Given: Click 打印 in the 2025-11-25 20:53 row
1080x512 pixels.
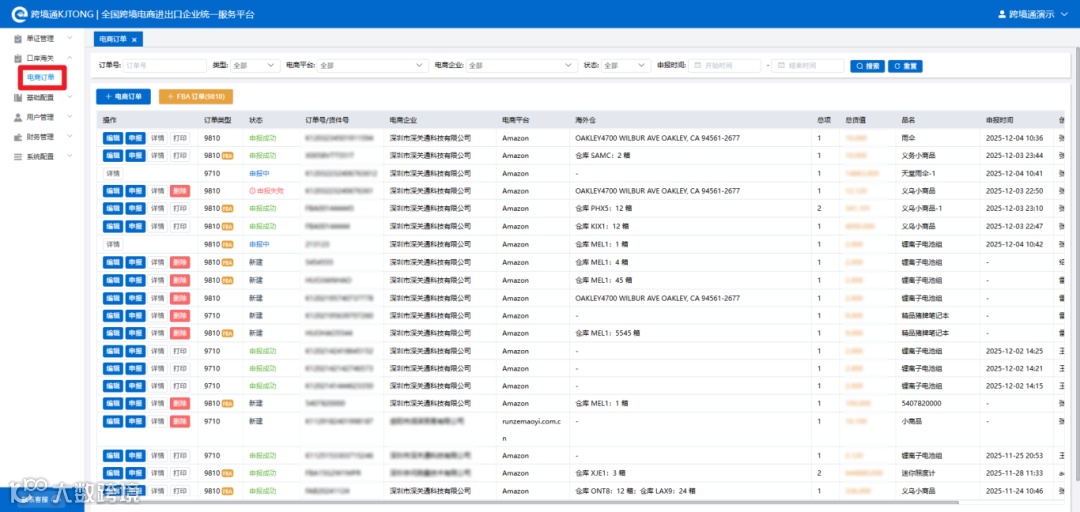Looking at the screenshot, I should tap(179, 455).
